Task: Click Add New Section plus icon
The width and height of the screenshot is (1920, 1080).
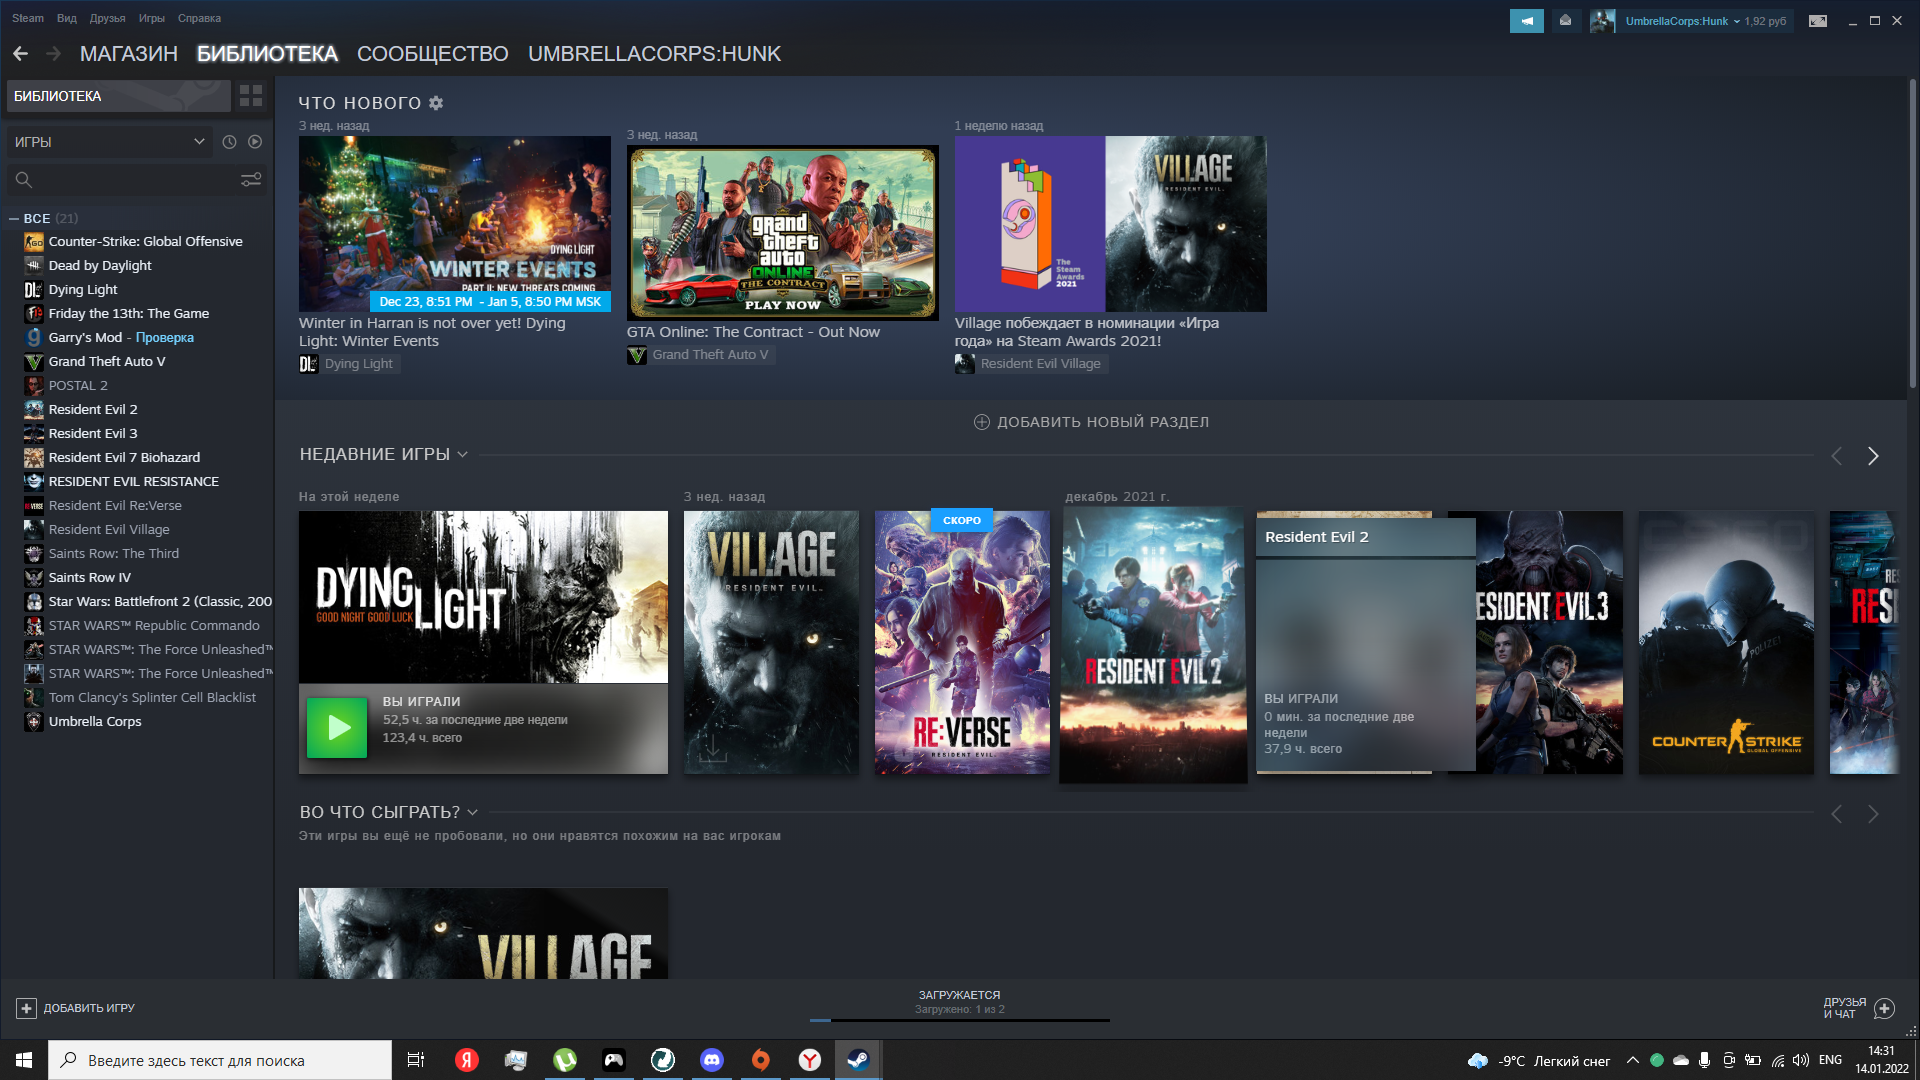Action: click(982, 422)
